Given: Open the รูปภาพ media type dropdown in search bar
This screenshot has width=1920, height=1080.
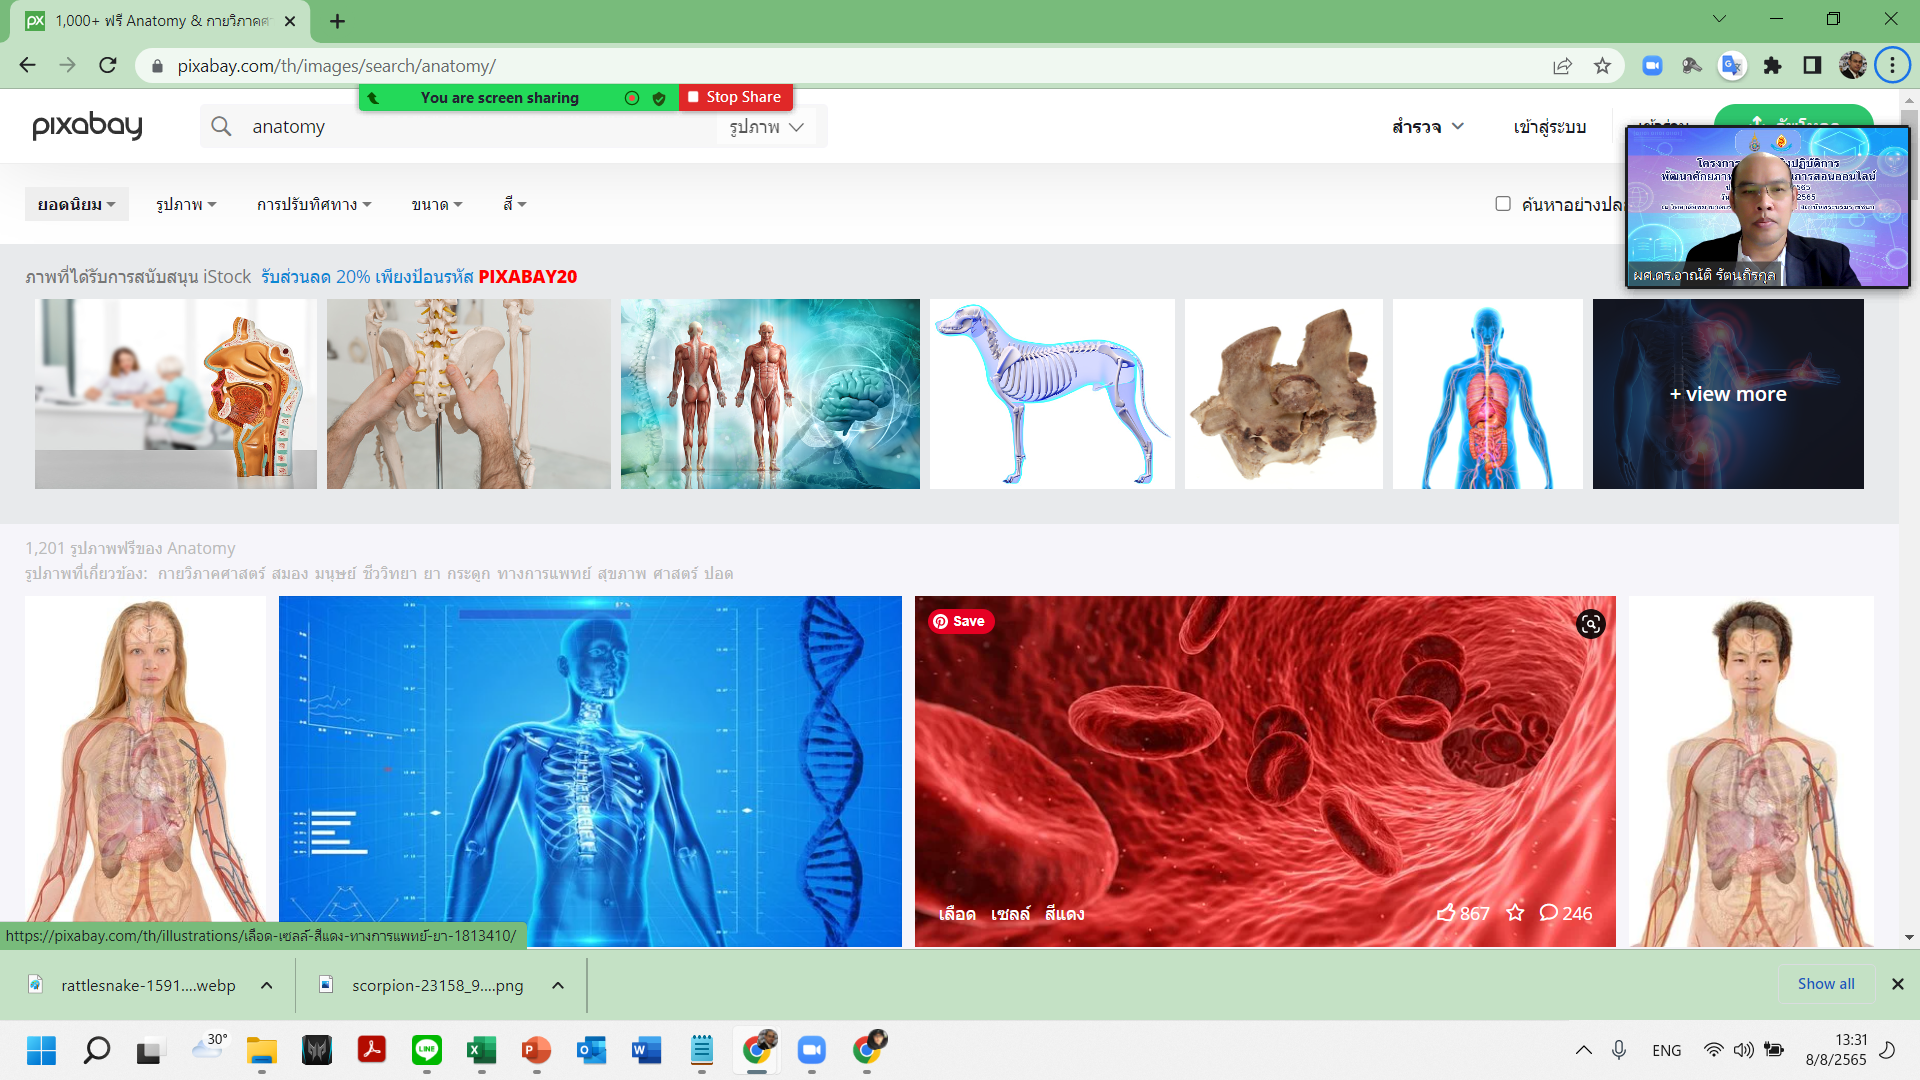Looking at the screenshot, I should [766, 127].
